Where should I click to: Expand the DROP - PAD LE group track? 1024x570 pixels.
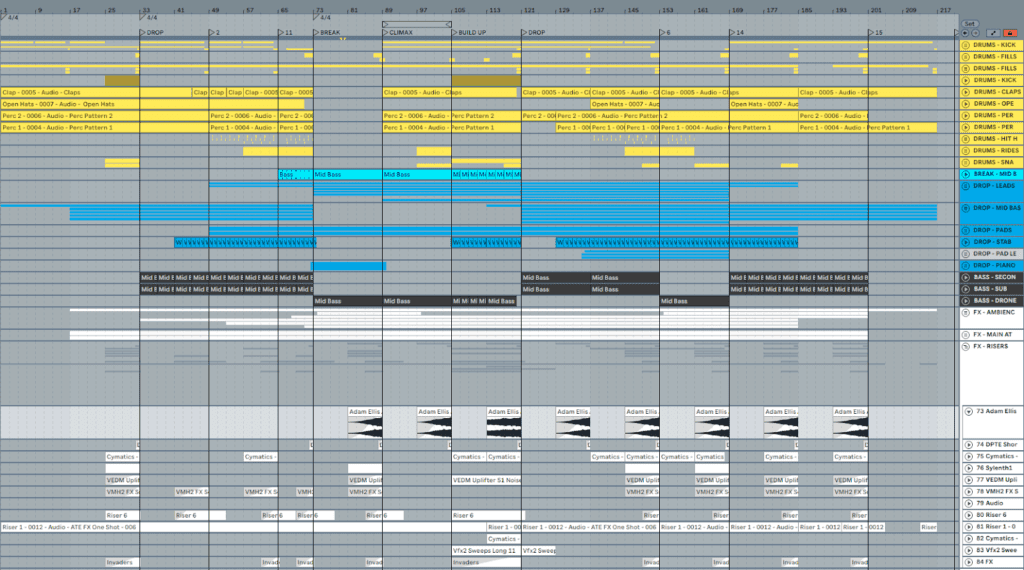(966, 254)
